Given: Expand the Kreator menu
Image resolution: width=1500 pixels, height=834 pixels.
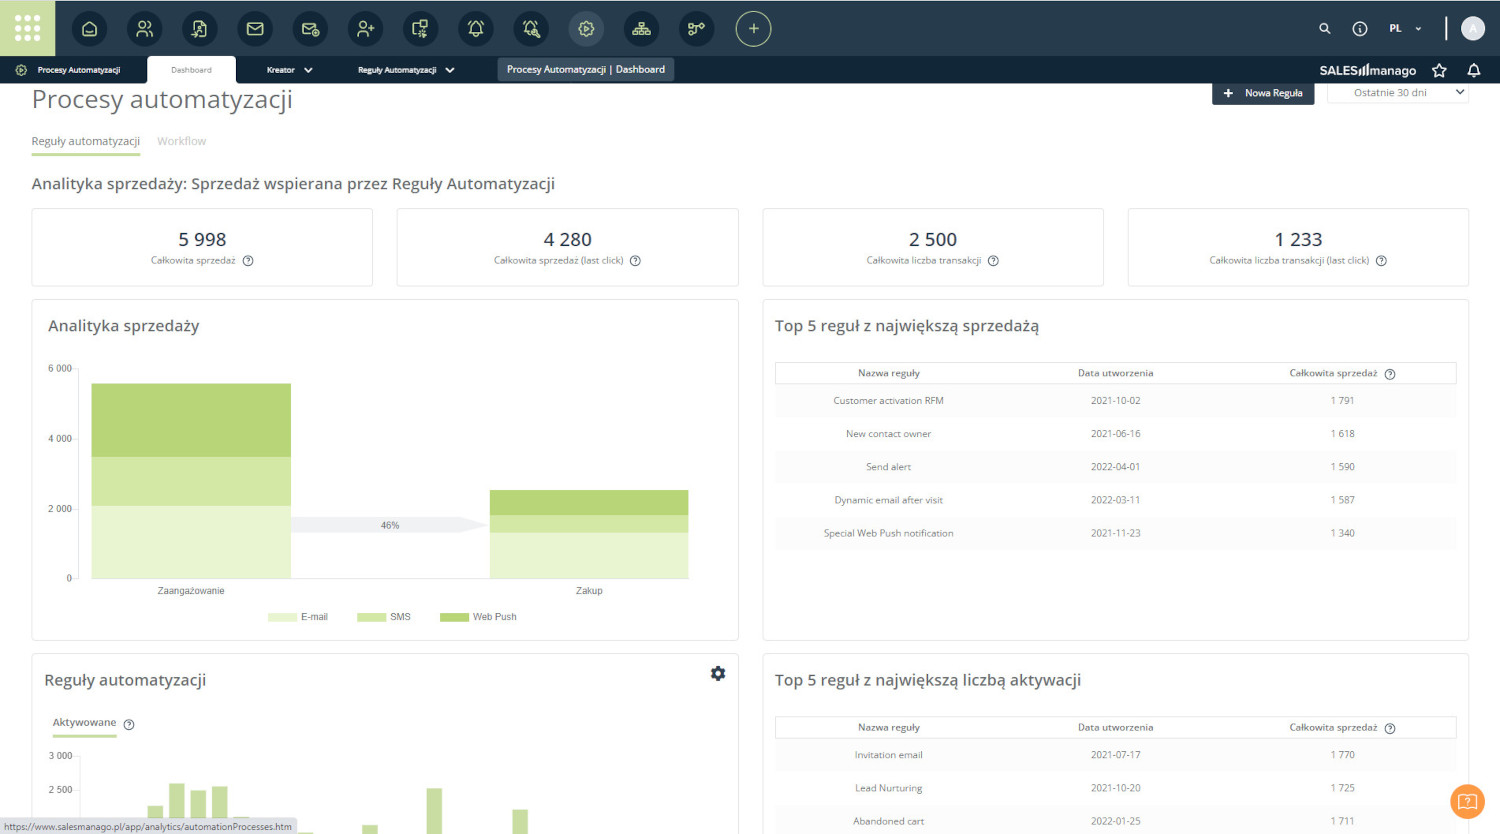Looking at the screenshot, I should point(290,70).
